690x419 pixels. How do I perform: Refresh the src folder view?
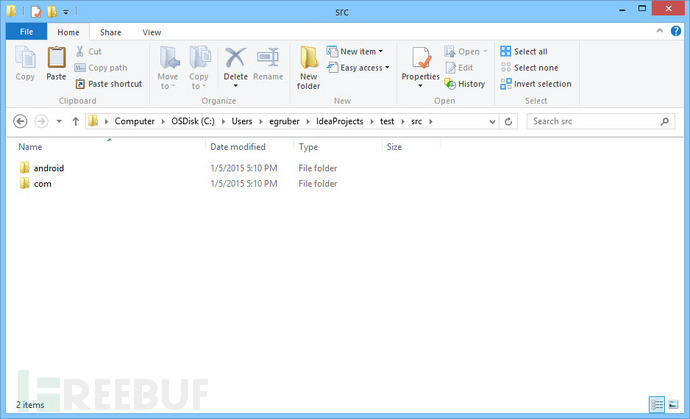click(508, 121)
